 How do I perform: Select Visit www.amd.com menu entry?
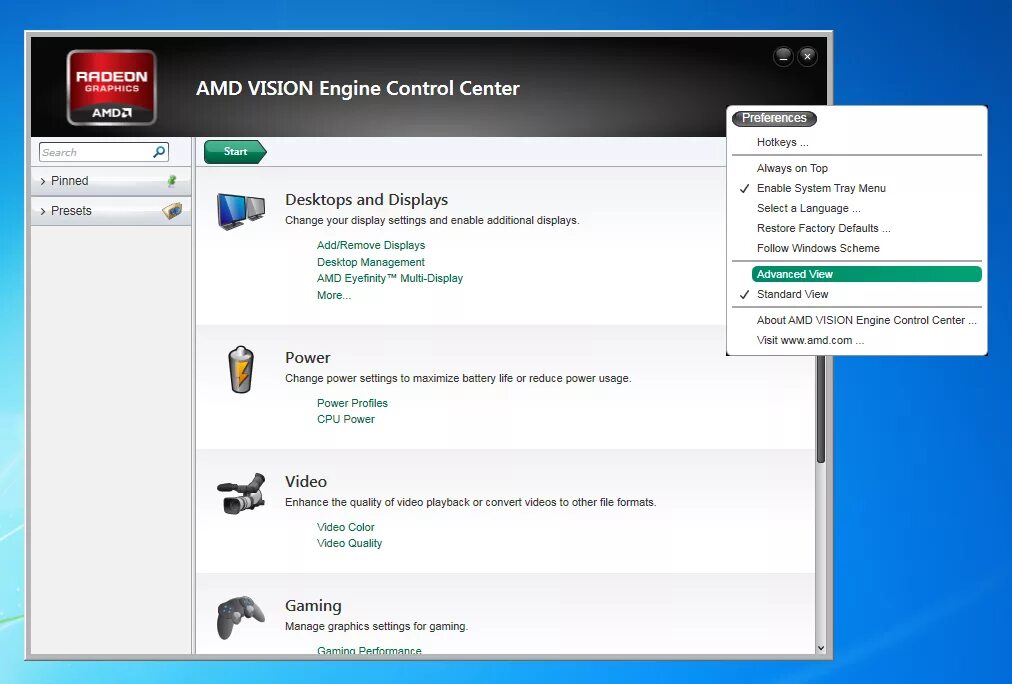pyautogui.click(x=810, y=340)
